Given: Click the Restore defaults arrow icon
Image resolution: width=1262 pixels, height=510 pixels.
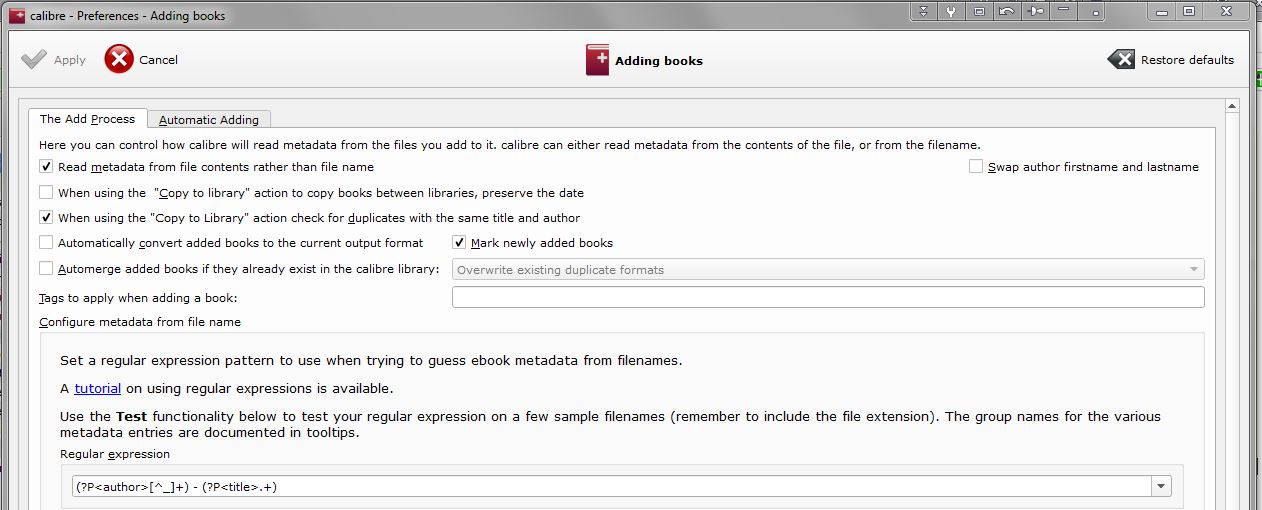Looking at the screenshot, I should point(1121,60).
